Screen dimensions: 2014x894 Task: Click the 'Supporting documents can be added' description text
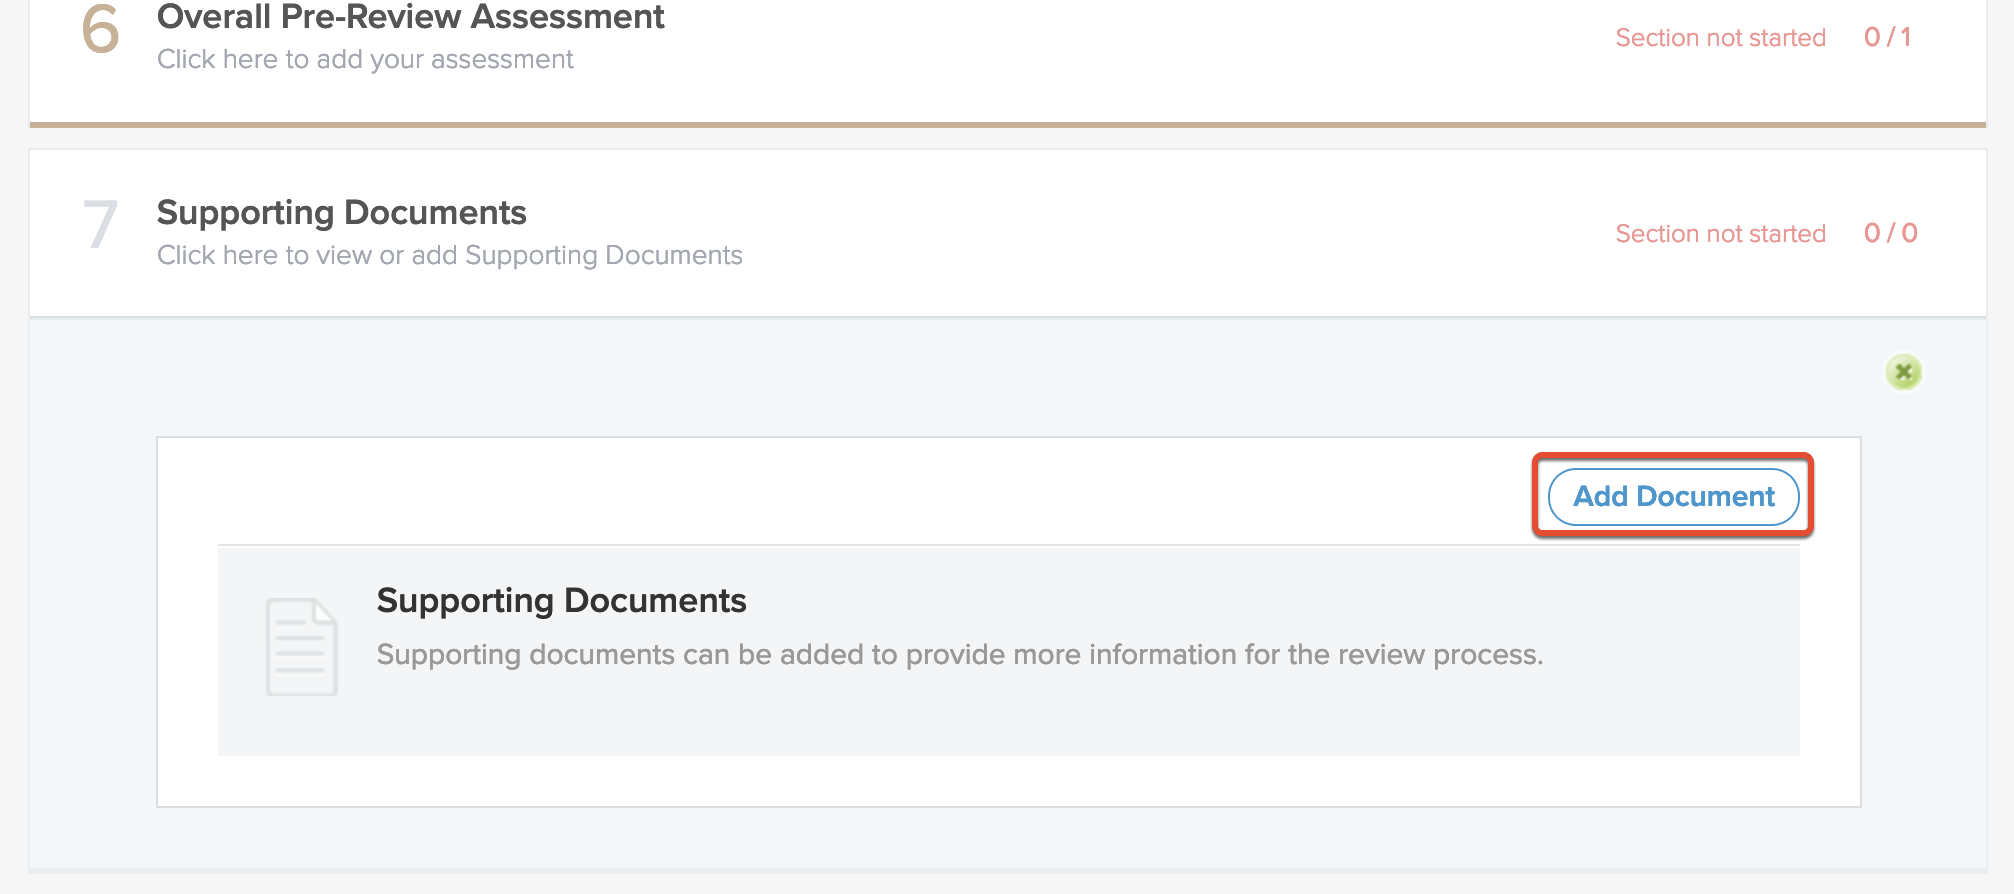[960, 655]
